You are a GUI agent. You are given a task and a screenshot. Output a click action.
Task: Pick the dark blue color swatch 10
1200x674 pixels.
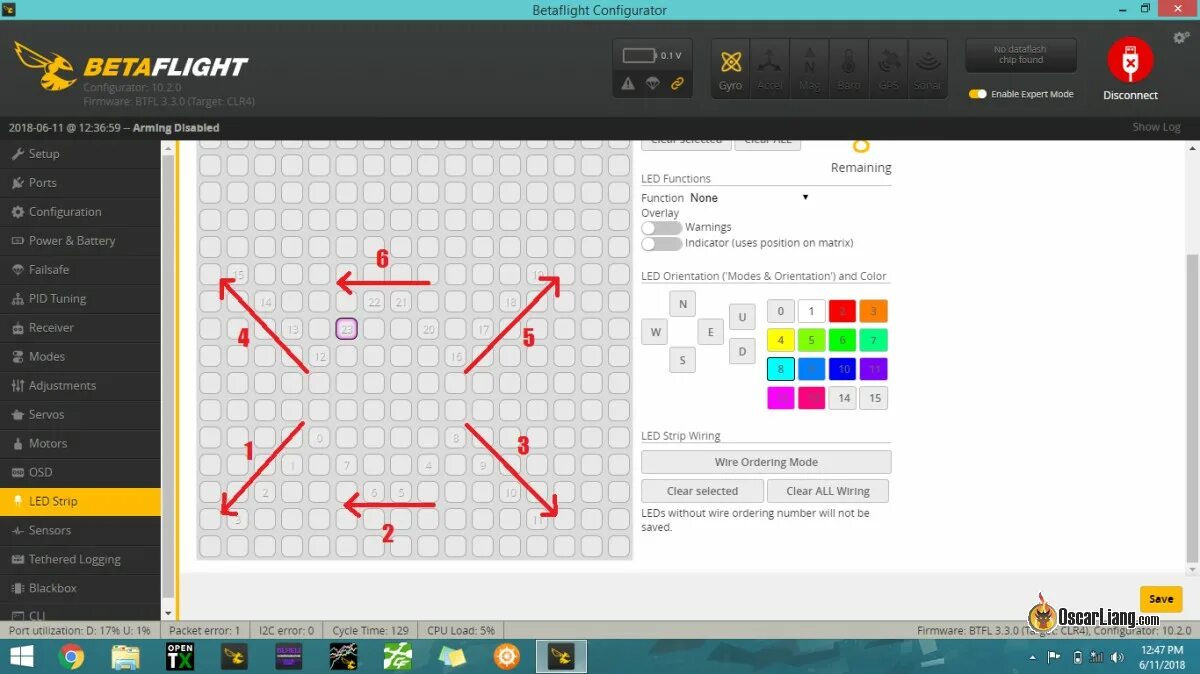tap(842, 369)
